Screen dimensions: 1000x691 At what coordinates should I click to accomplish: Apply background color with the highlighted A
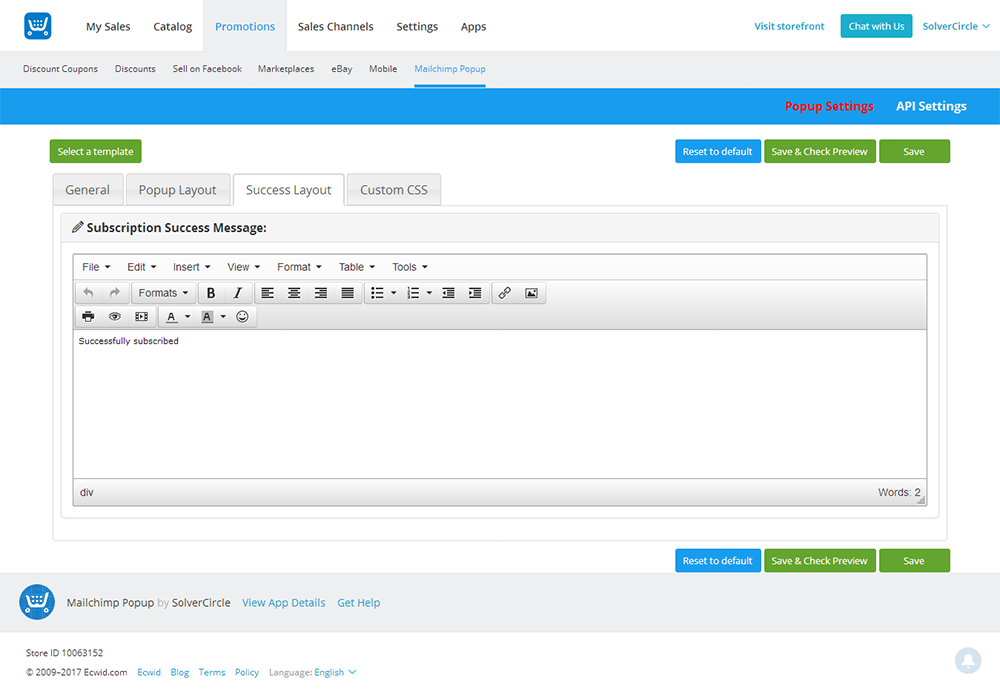207,316
